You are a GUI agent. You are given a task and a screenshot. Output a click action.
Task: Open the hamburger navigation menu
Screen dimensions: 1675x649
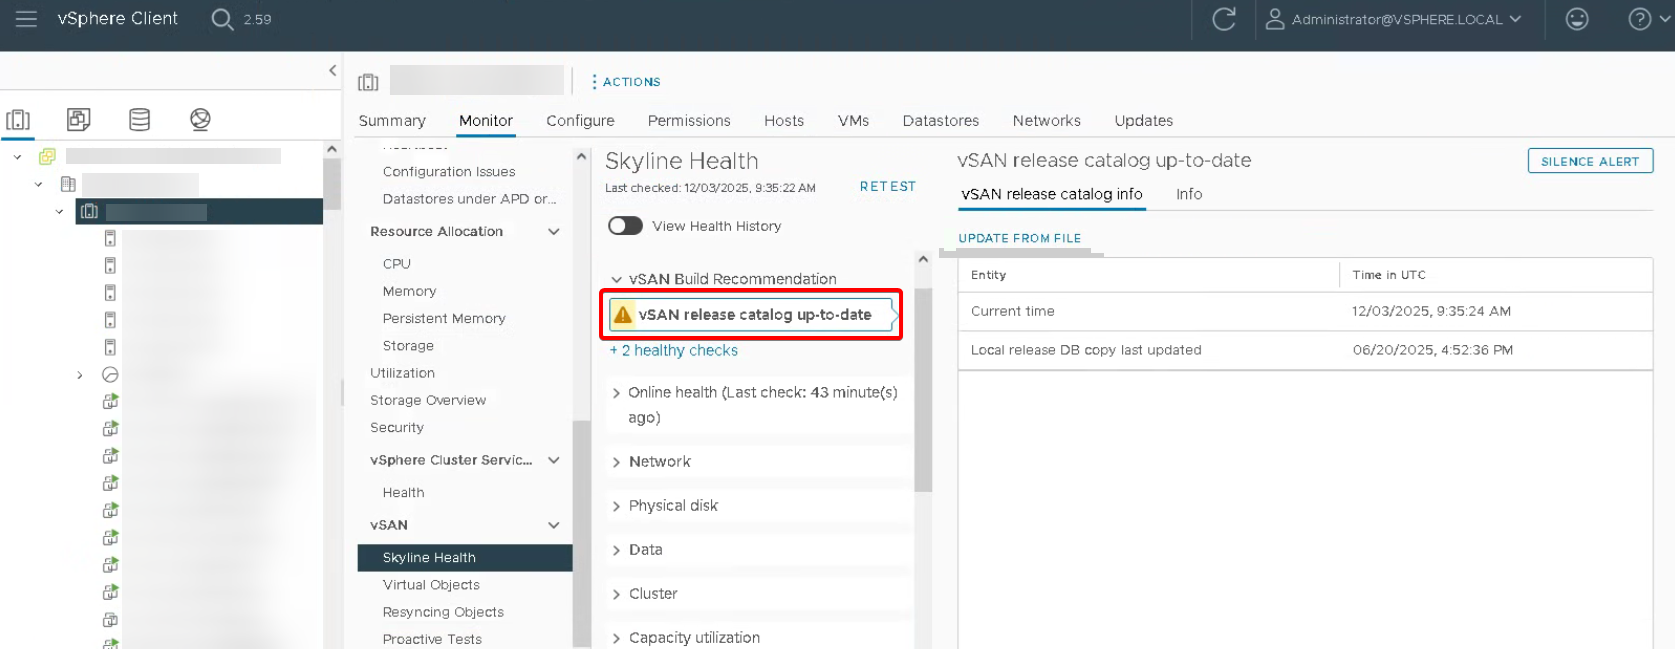(x=26, y=19)
